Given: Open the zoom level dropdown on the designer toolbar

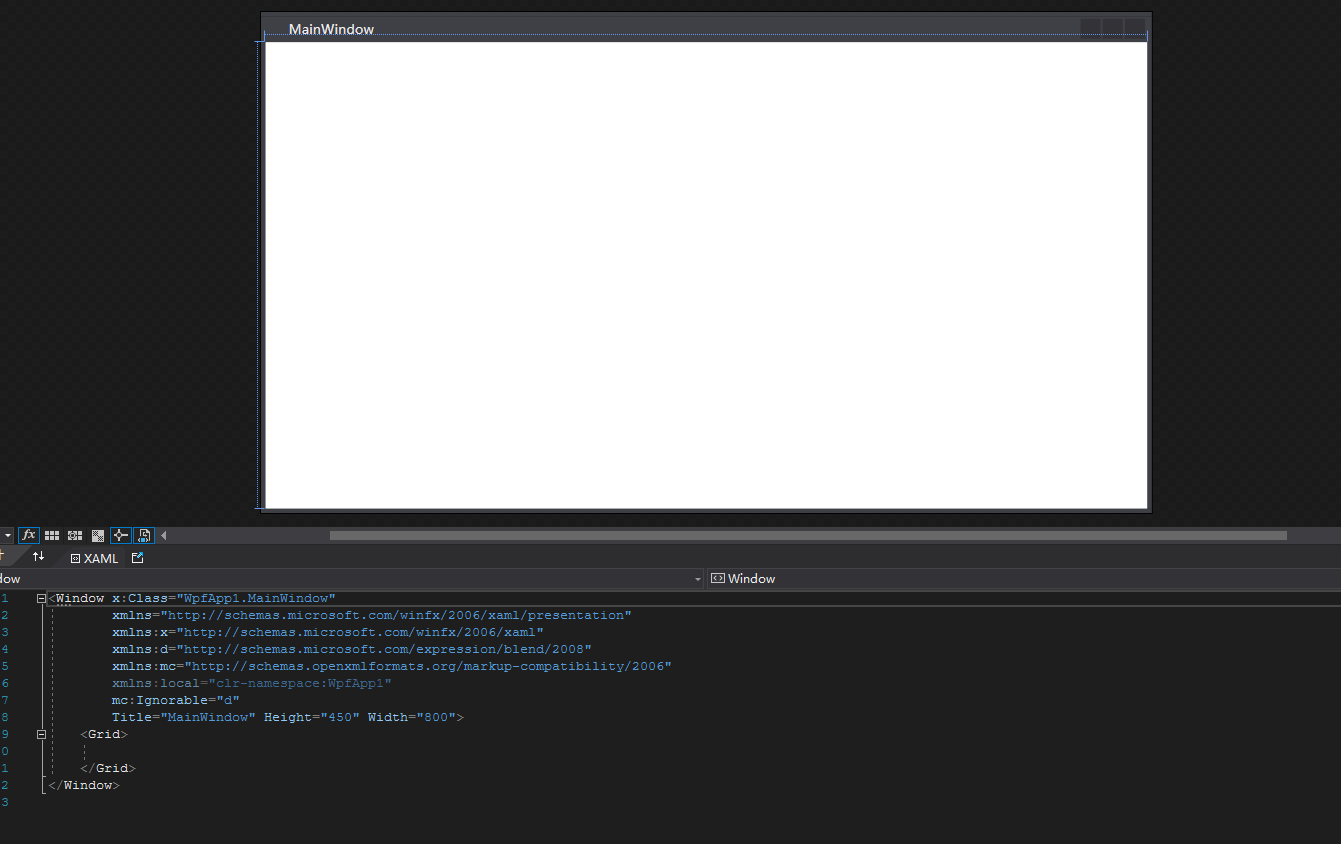Looking at the screenshot, I should 7,534.
